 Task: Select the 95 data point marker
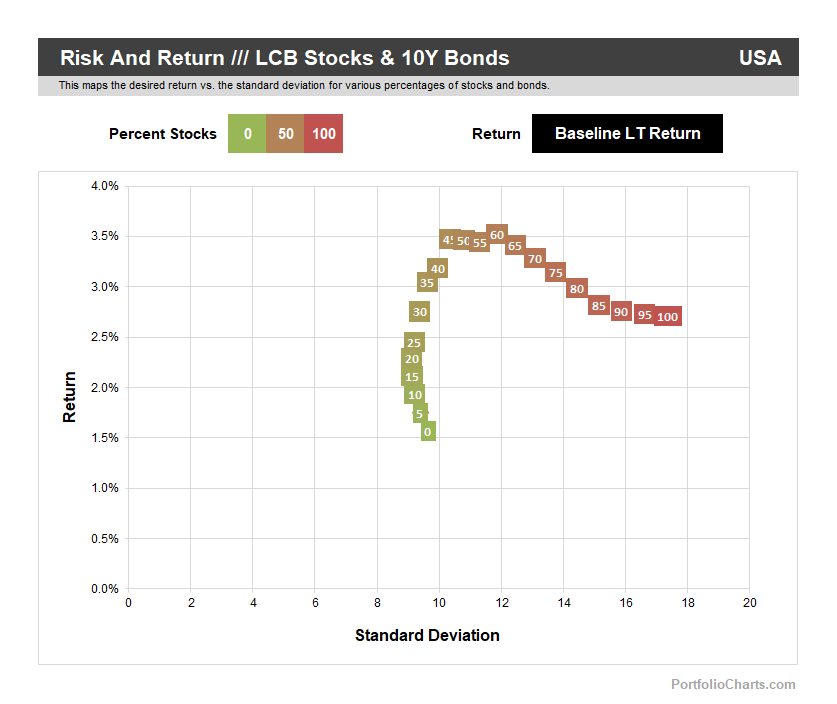point(645,315)
